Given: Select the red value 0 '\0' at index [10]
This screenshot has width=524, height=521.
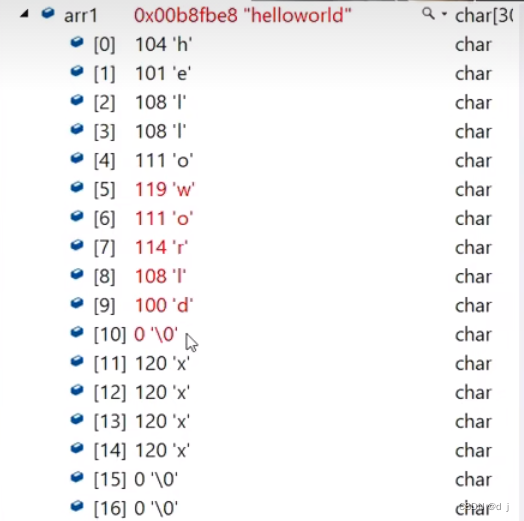Looking at the screenshot, I should point(156,335).
